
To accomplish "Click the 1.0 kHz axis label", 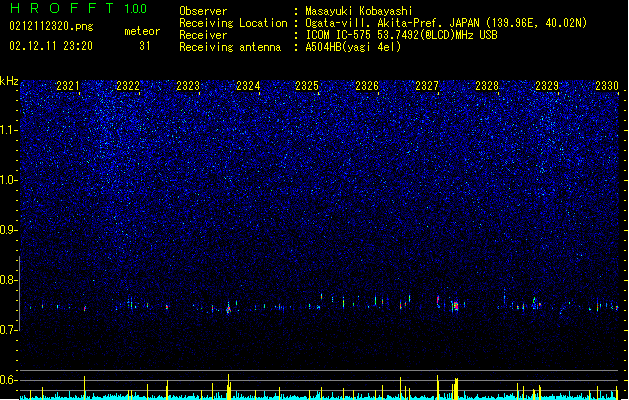I will [8, 180].
